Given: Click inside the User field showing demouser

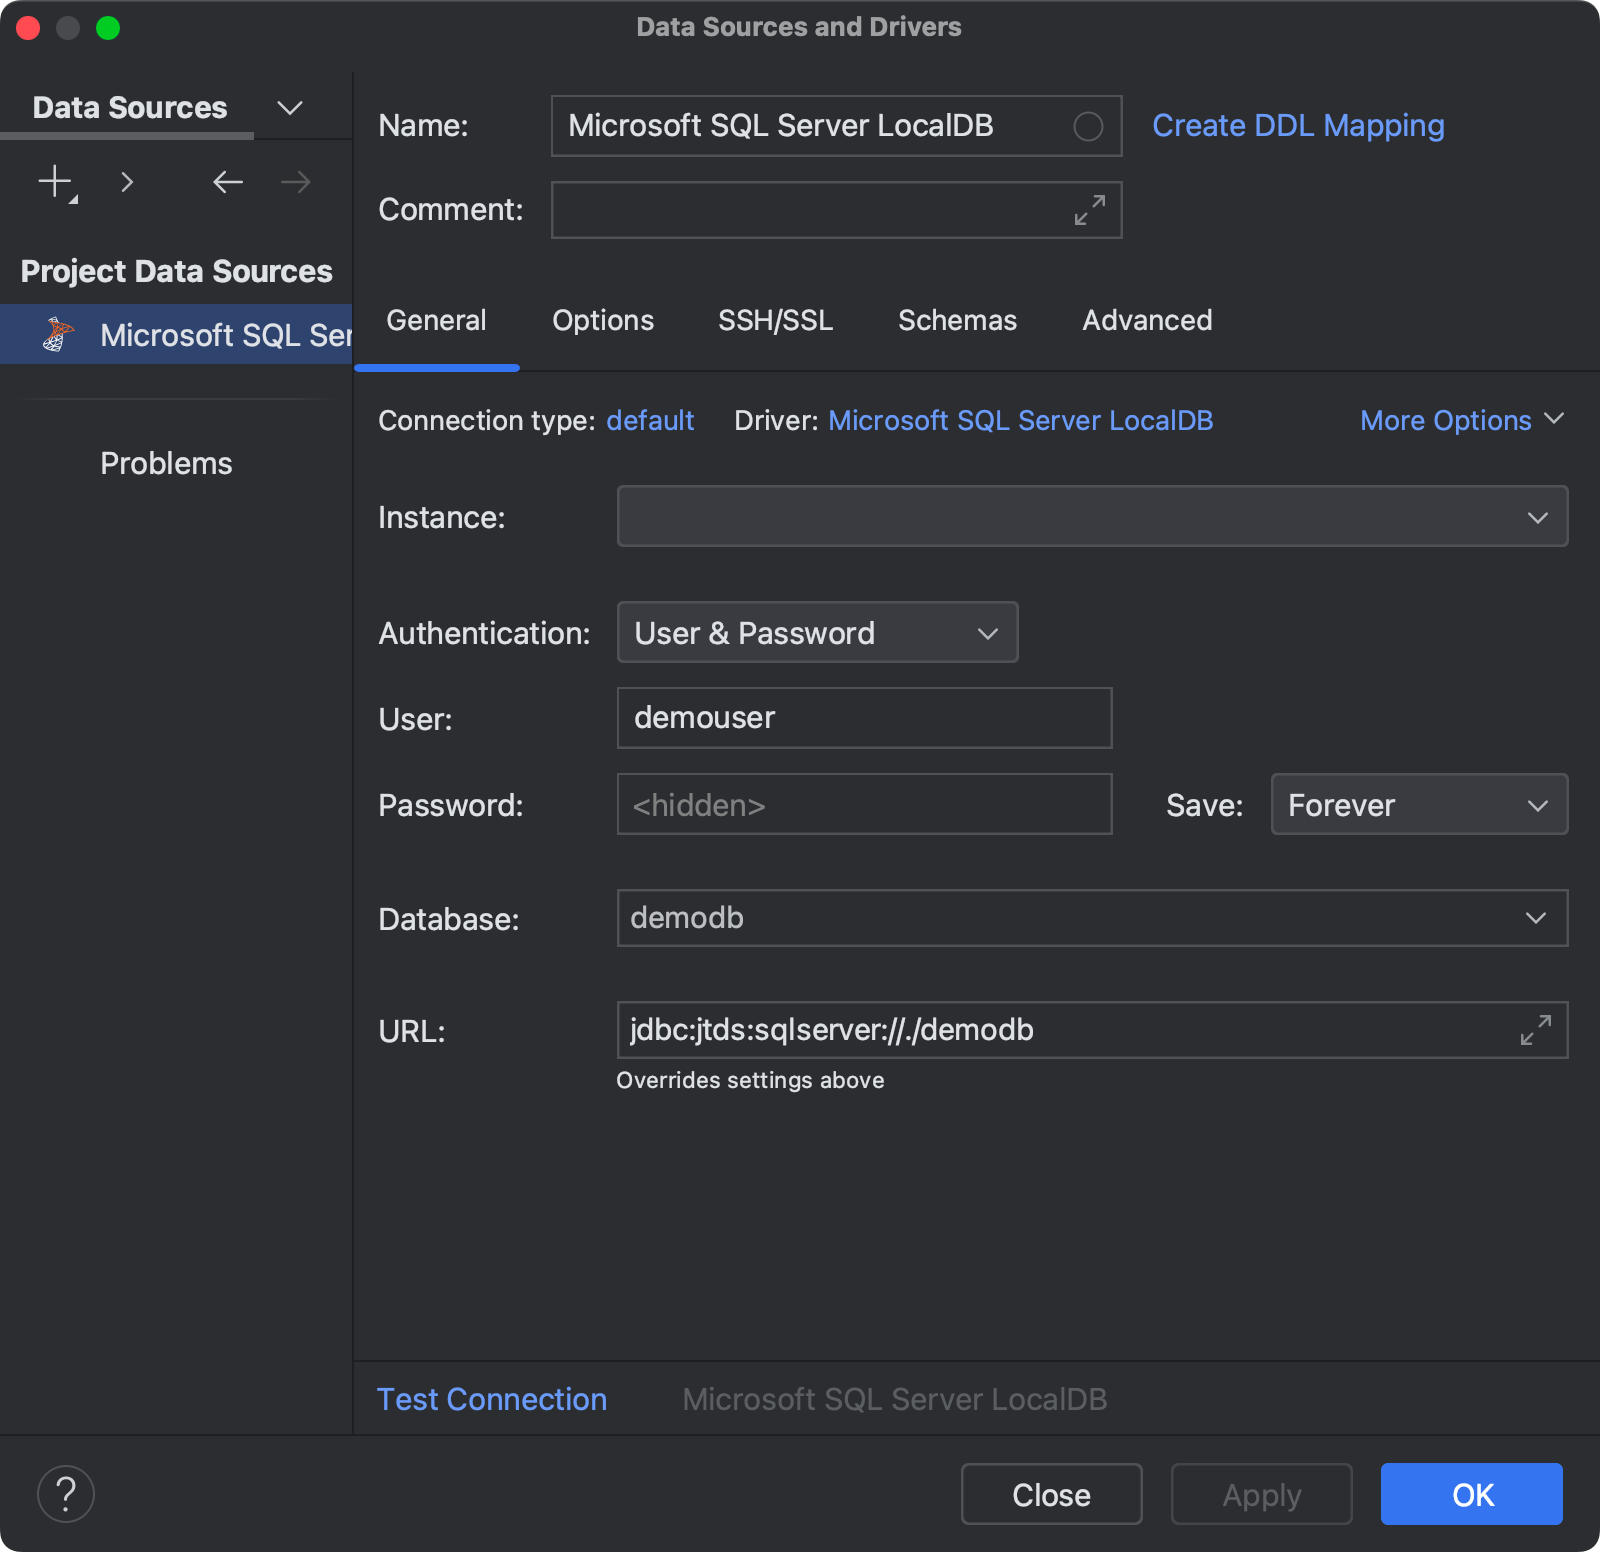Looking at the screenshot, I should click(x=863, y=717).
